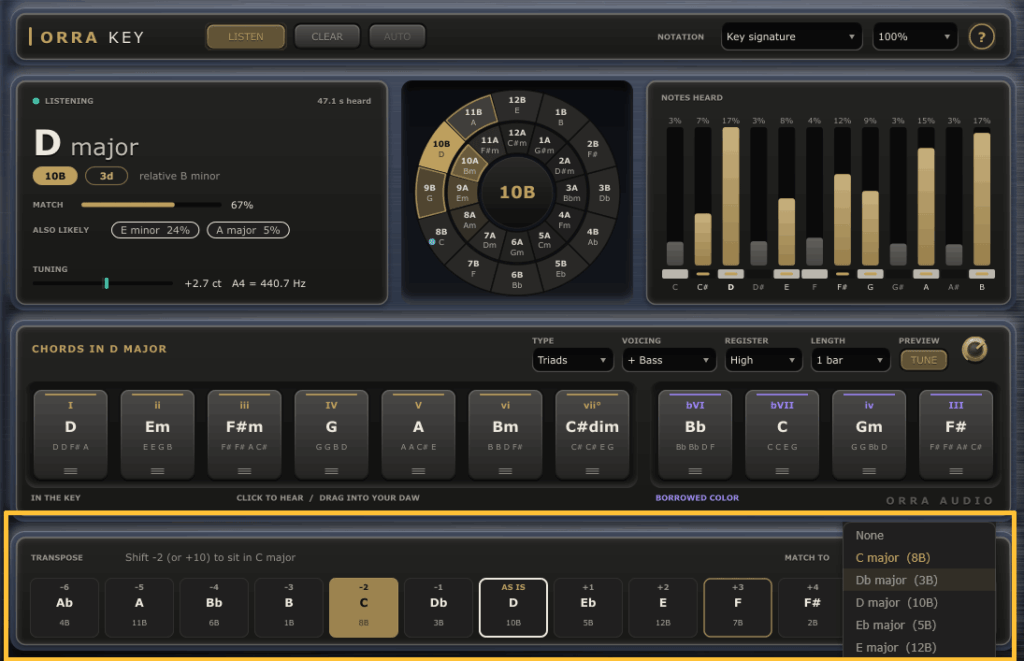Screen dimensions: 1024x661
Task: Click the drag handle on borrowed Bb chord card
Action: (x=695, y=471)
